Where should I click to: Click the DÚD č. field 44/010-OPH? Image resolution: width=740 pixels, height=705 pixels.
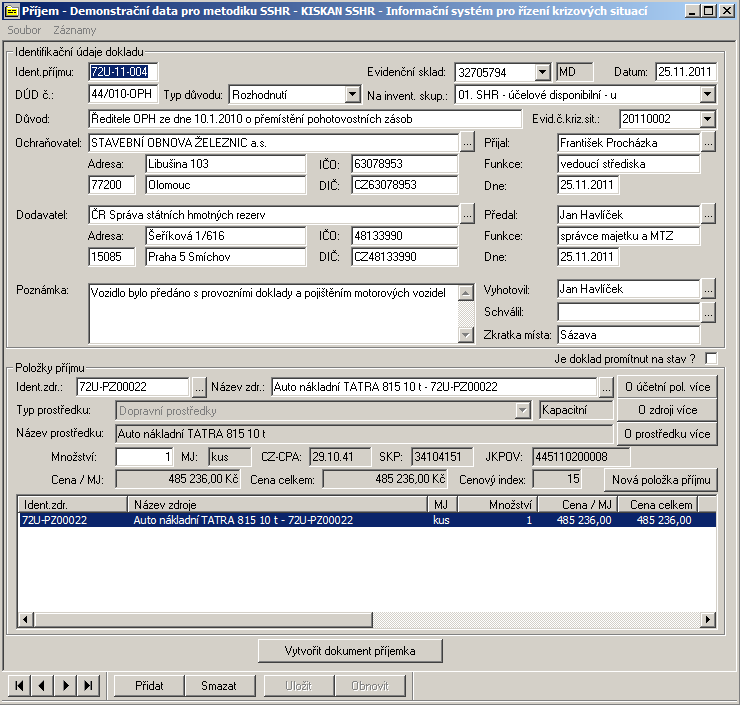pos(123,94)
